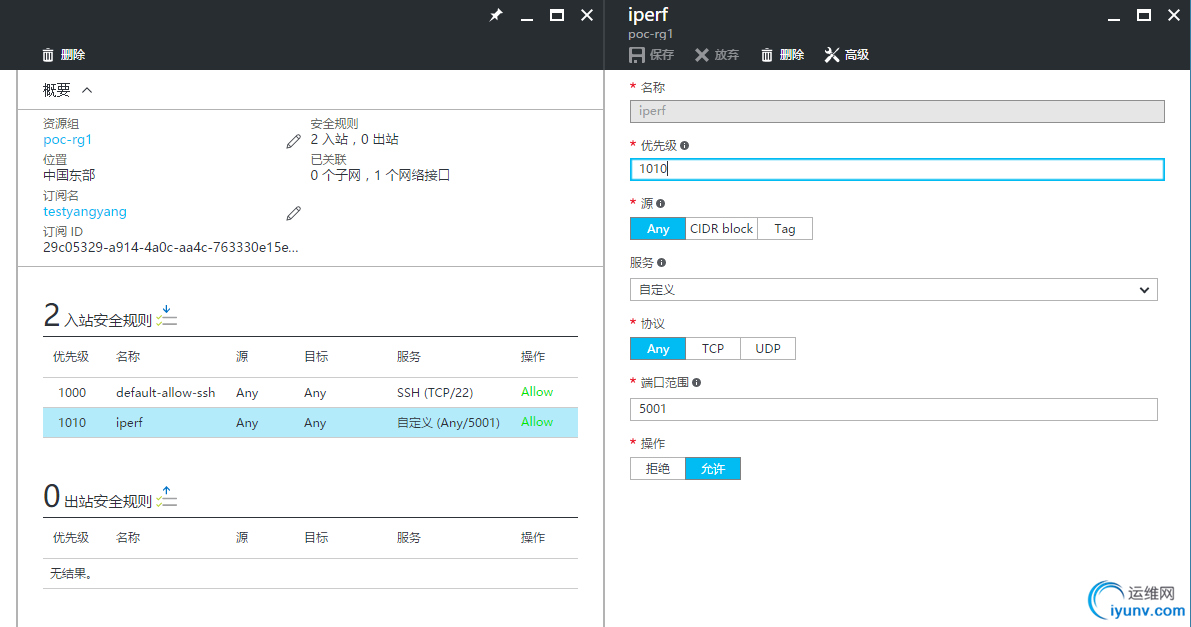
Task: Click port range (端口范围) info icon
Action: [x=696, y=383]
